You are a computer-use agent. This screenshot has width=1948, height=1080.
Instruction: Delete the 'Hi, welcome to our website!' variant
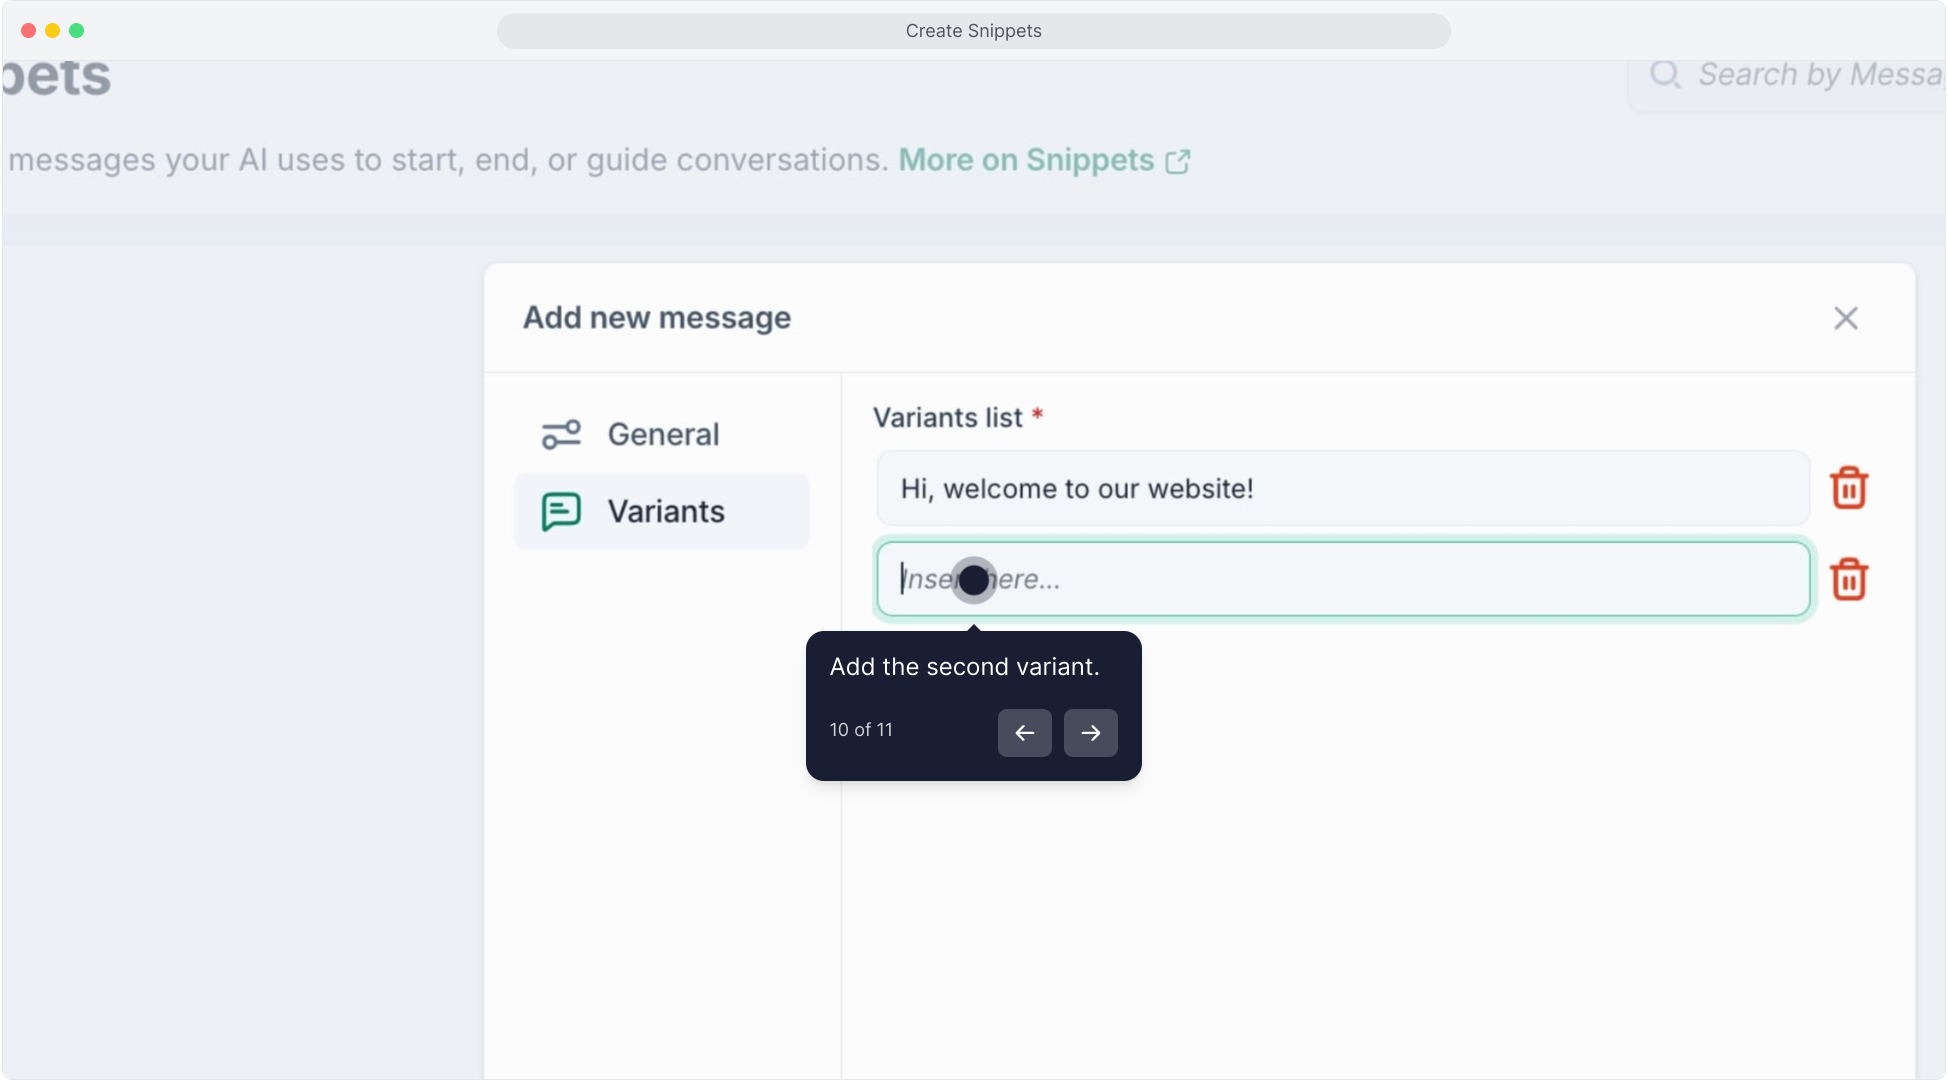[x=1848, y=488]
